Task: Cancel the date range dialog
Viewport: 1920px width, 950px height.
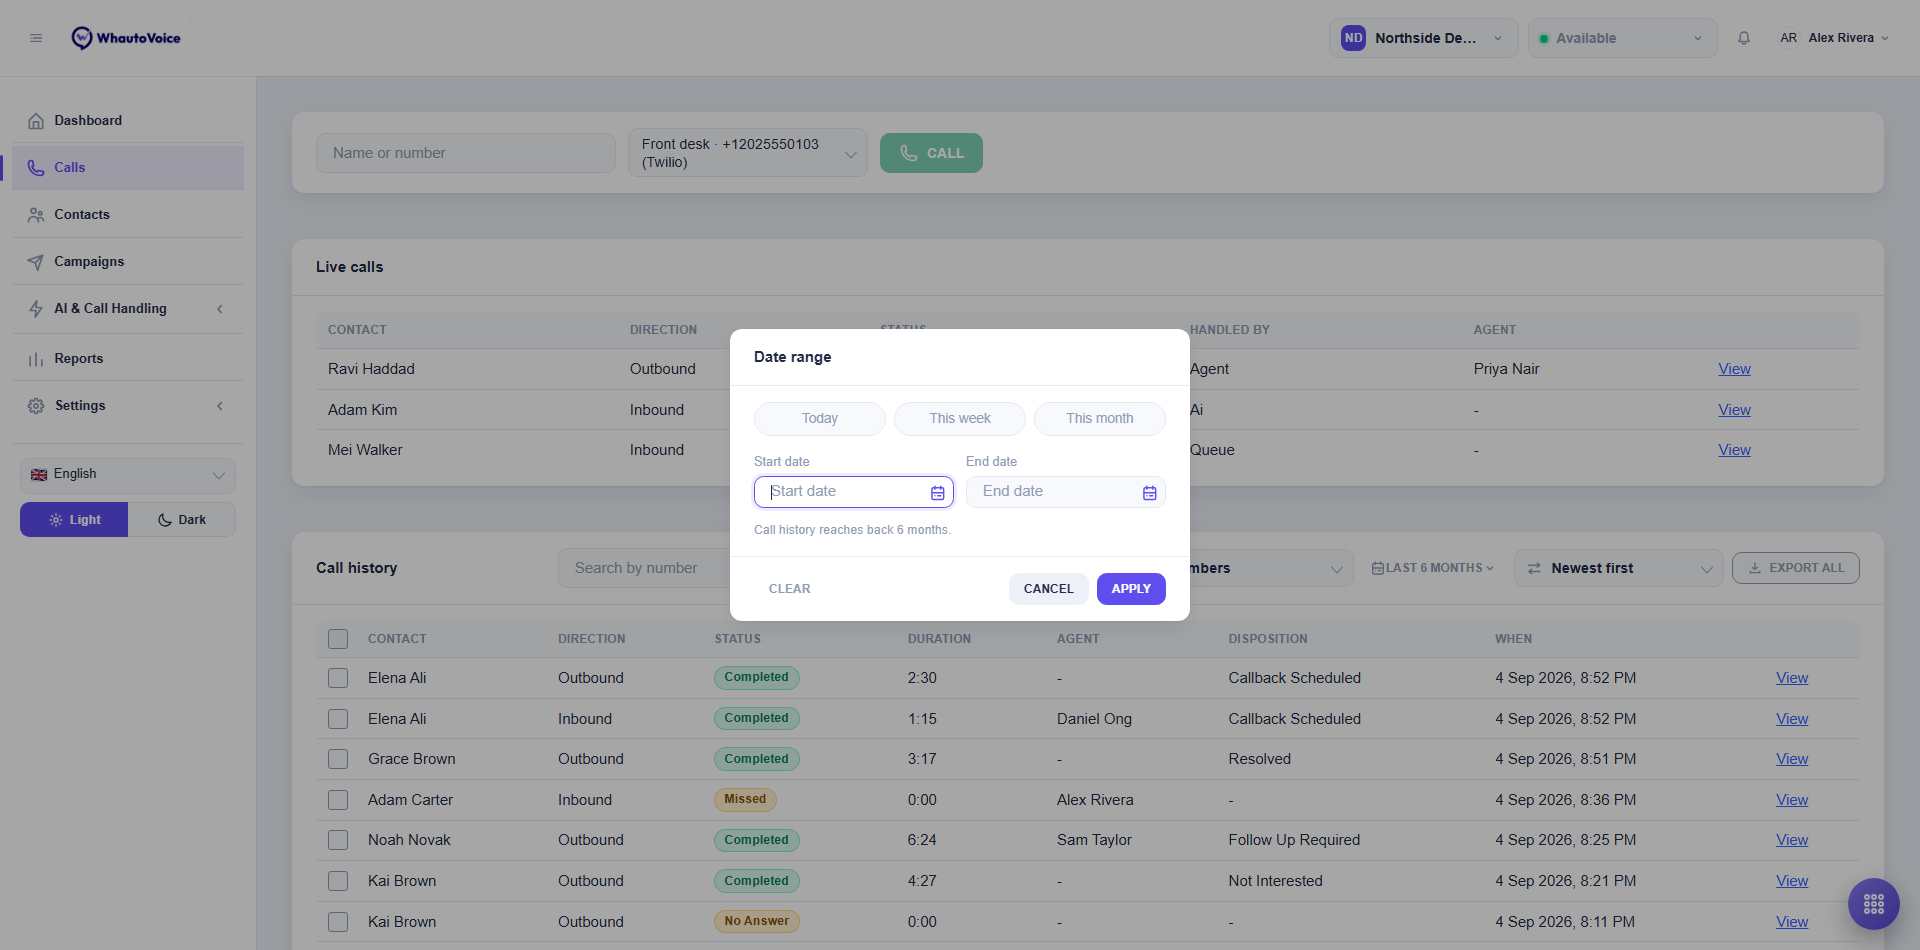Action: [x=1048, y=589]
